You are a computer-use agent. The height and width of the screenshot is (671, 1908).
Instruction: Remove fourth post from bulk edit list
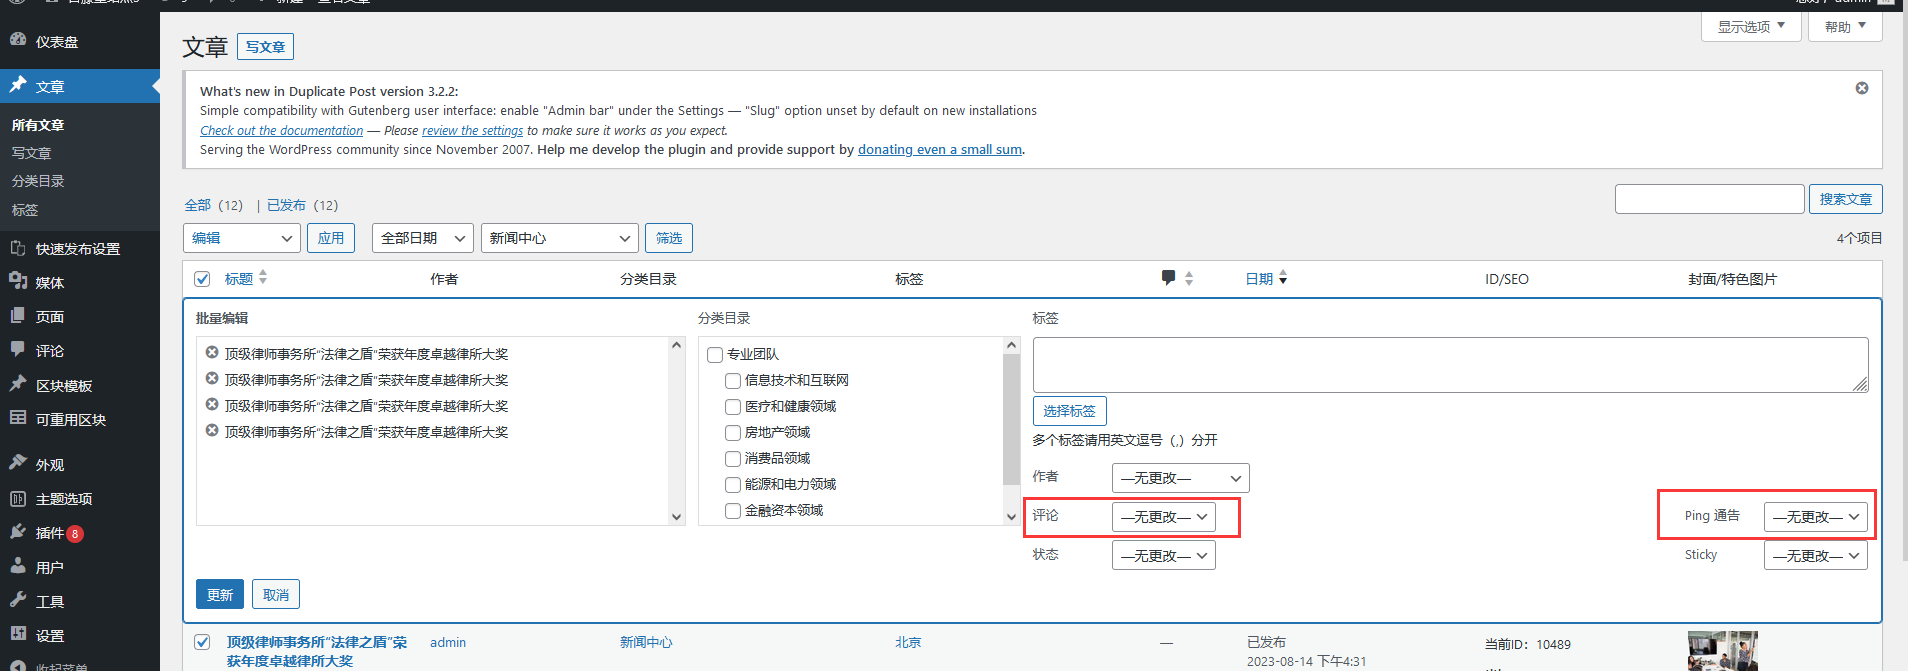coord(212,430)
